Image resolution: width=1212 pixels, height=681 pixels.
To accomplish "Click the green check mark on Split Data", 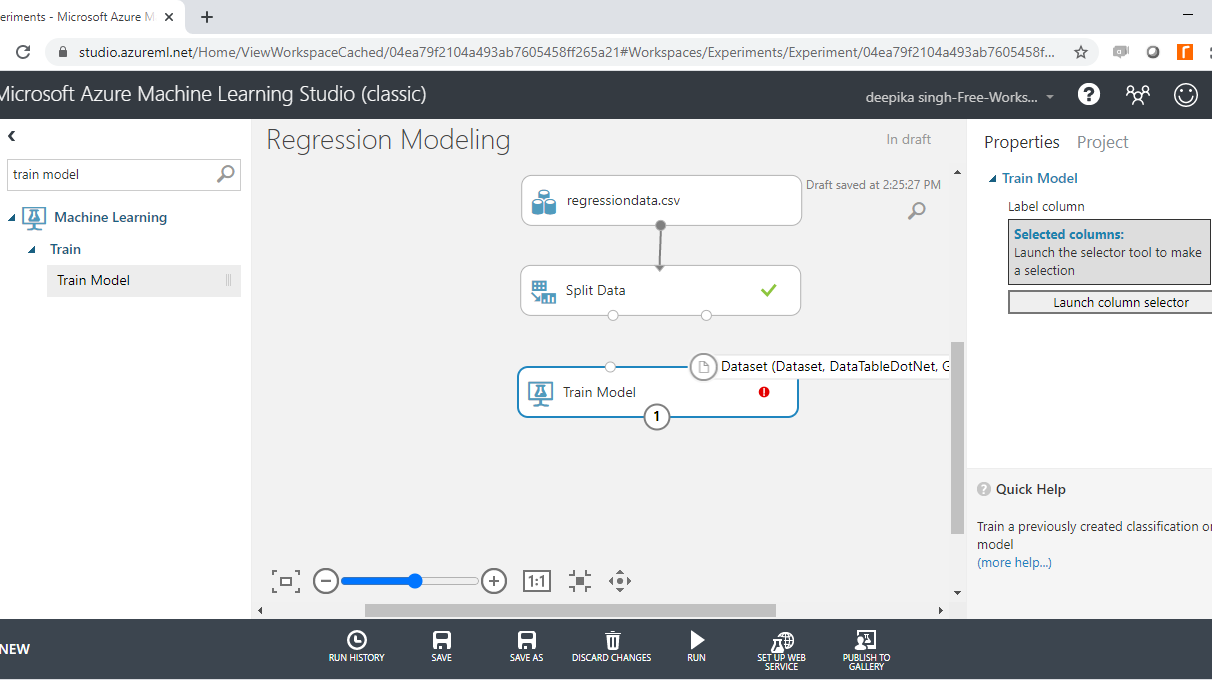I will pos(768,290).
